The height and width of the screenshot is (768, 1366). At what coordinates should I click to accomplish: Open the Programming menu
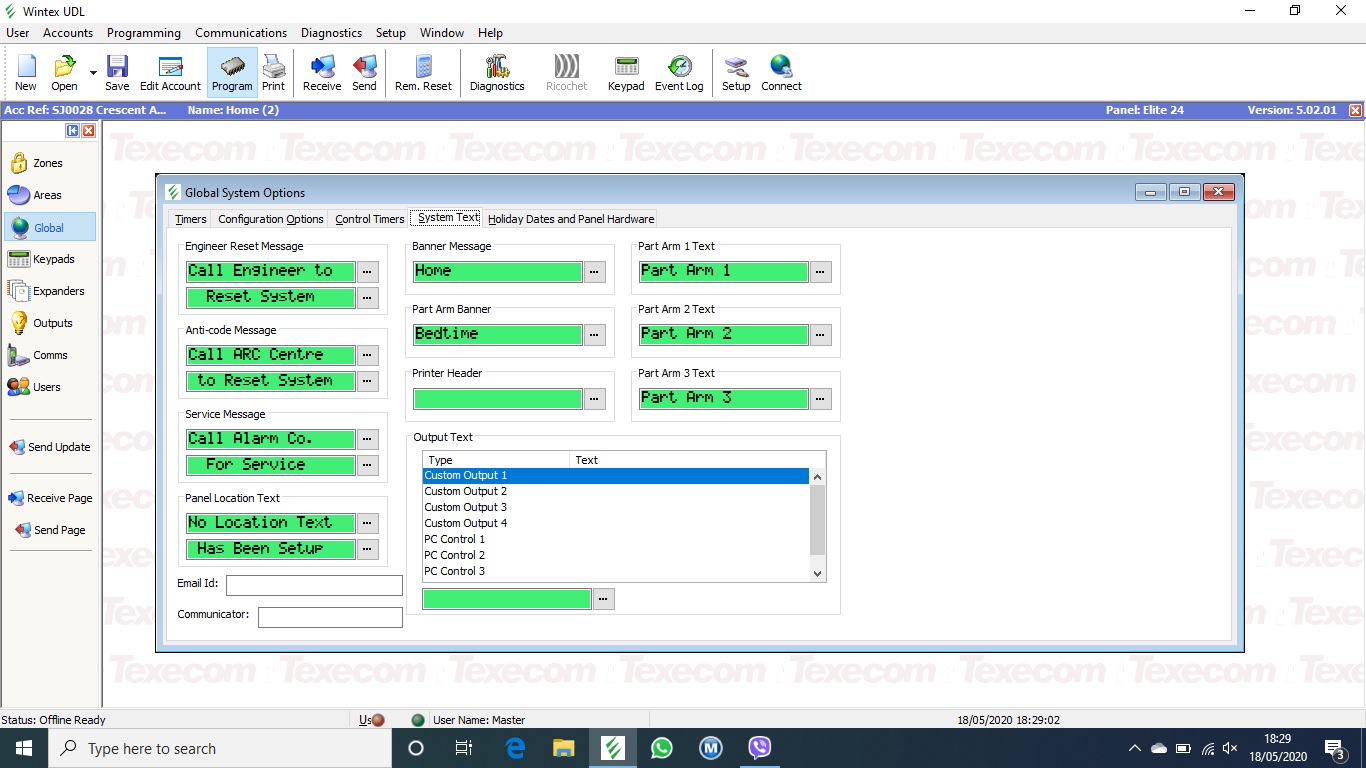144,33
